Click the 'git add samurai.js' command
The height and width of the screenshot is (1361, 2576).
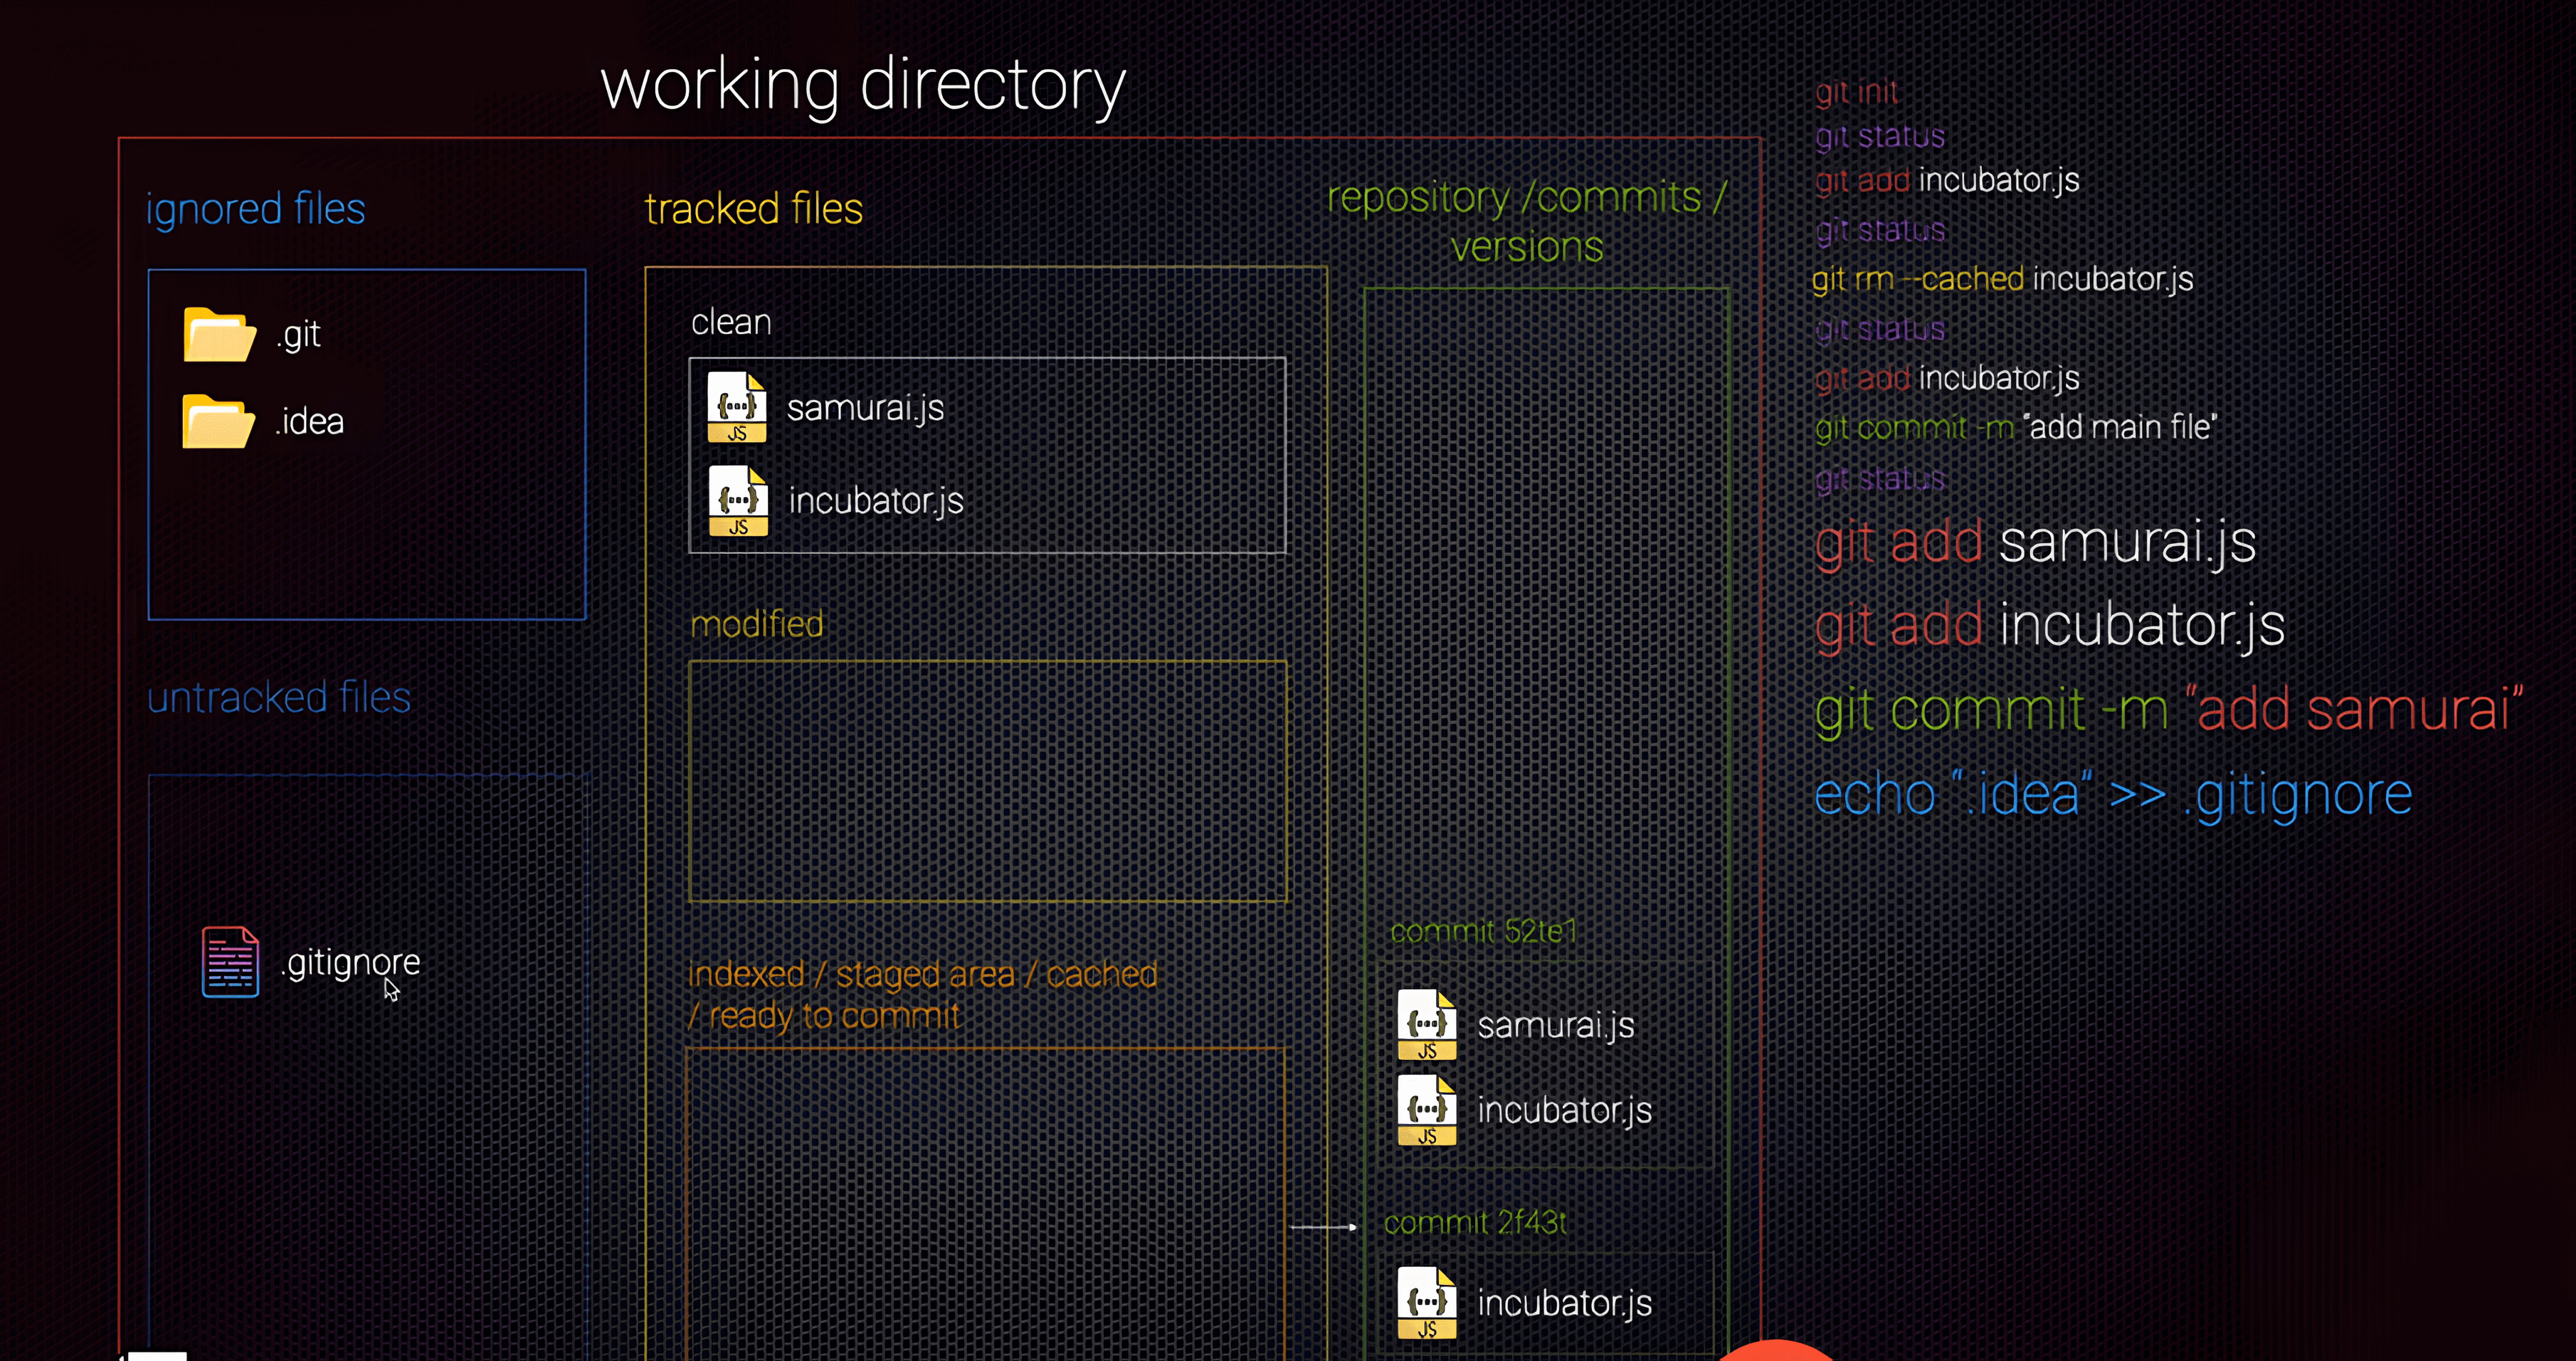2035,543
